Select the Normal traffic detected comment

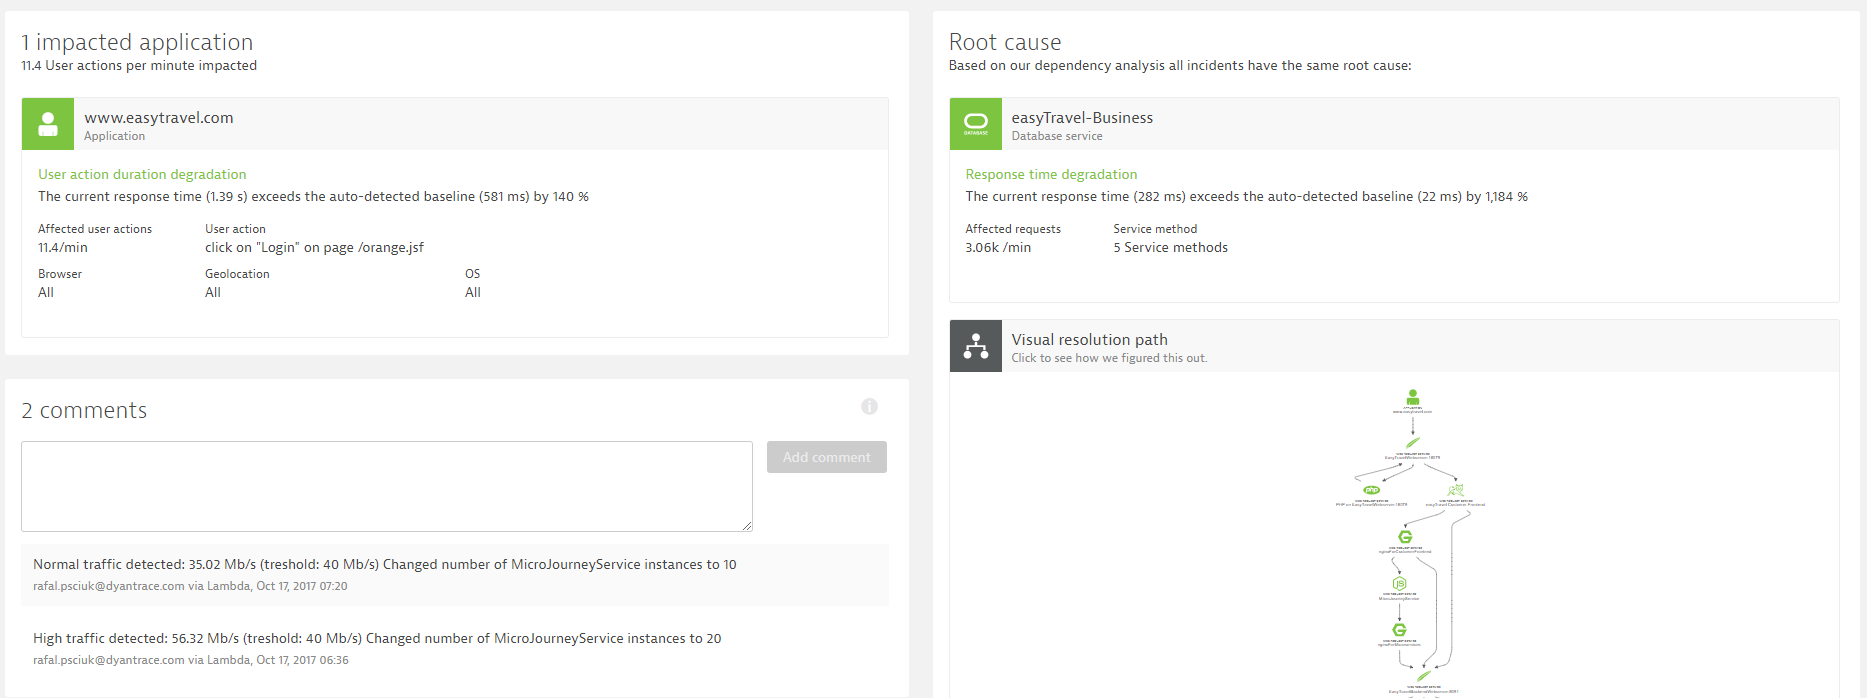point(384,565)
